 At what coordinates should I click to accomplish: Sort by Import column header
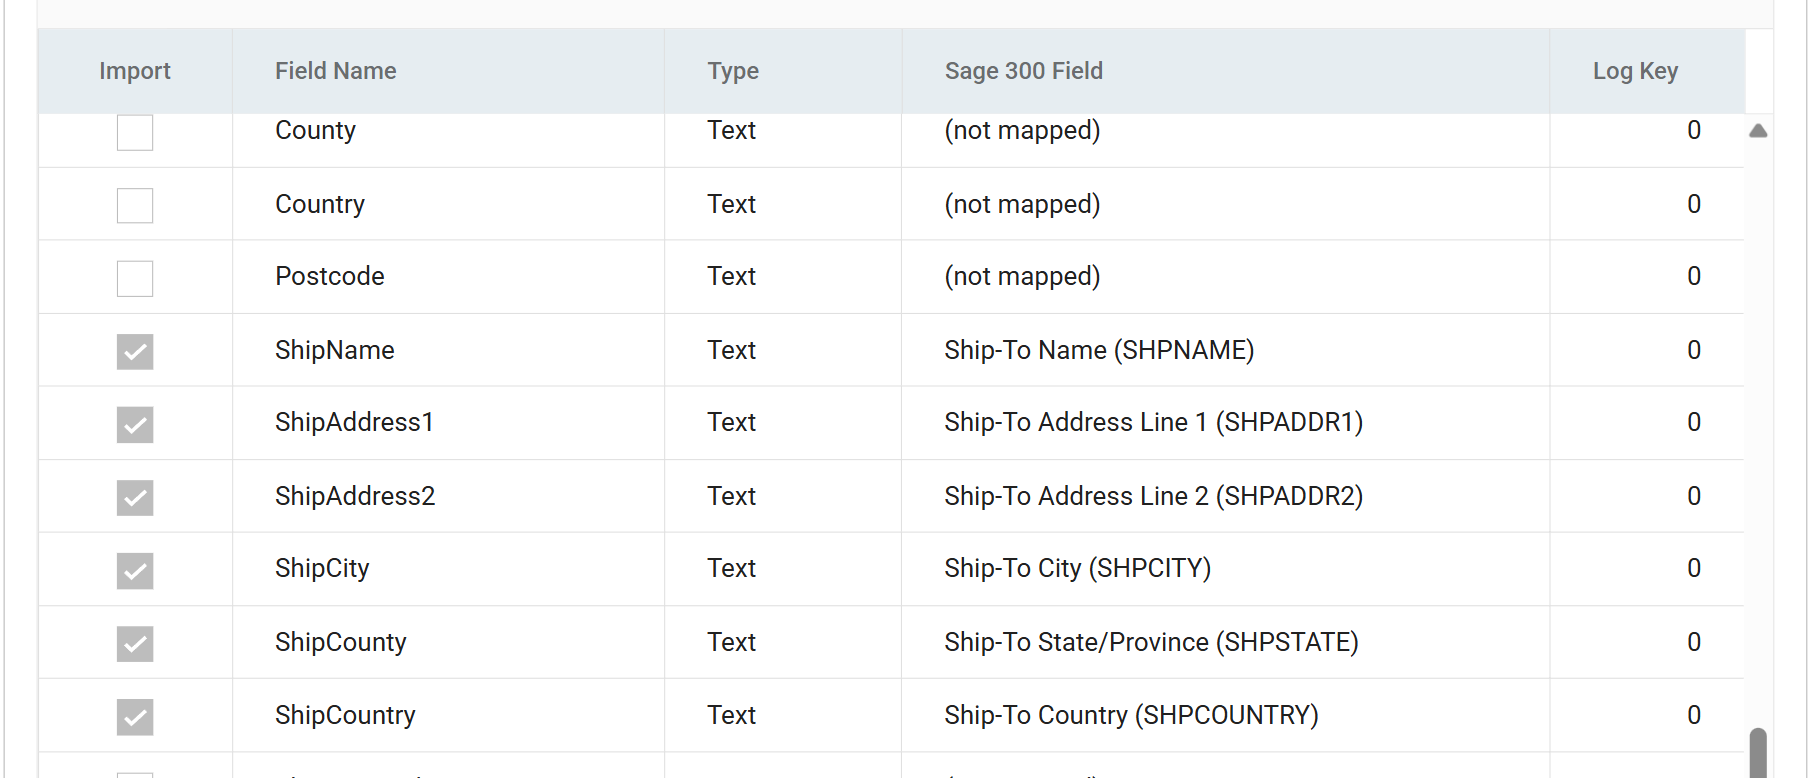tap(135, 71)
